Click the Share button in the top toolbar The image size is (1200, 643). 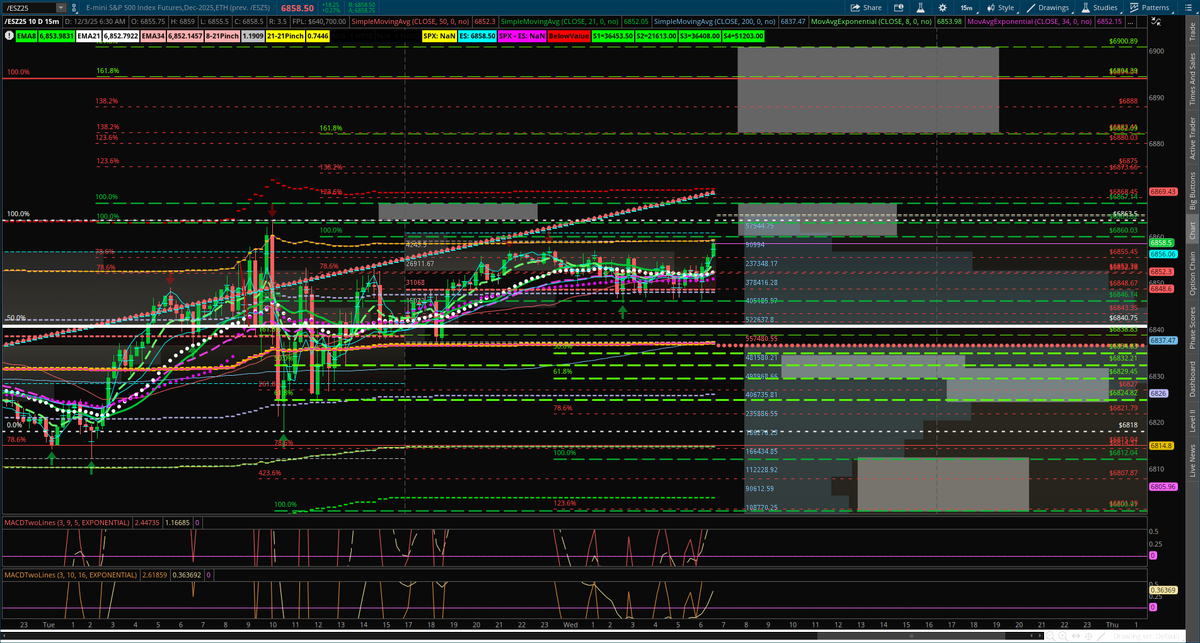coord(866,8)
